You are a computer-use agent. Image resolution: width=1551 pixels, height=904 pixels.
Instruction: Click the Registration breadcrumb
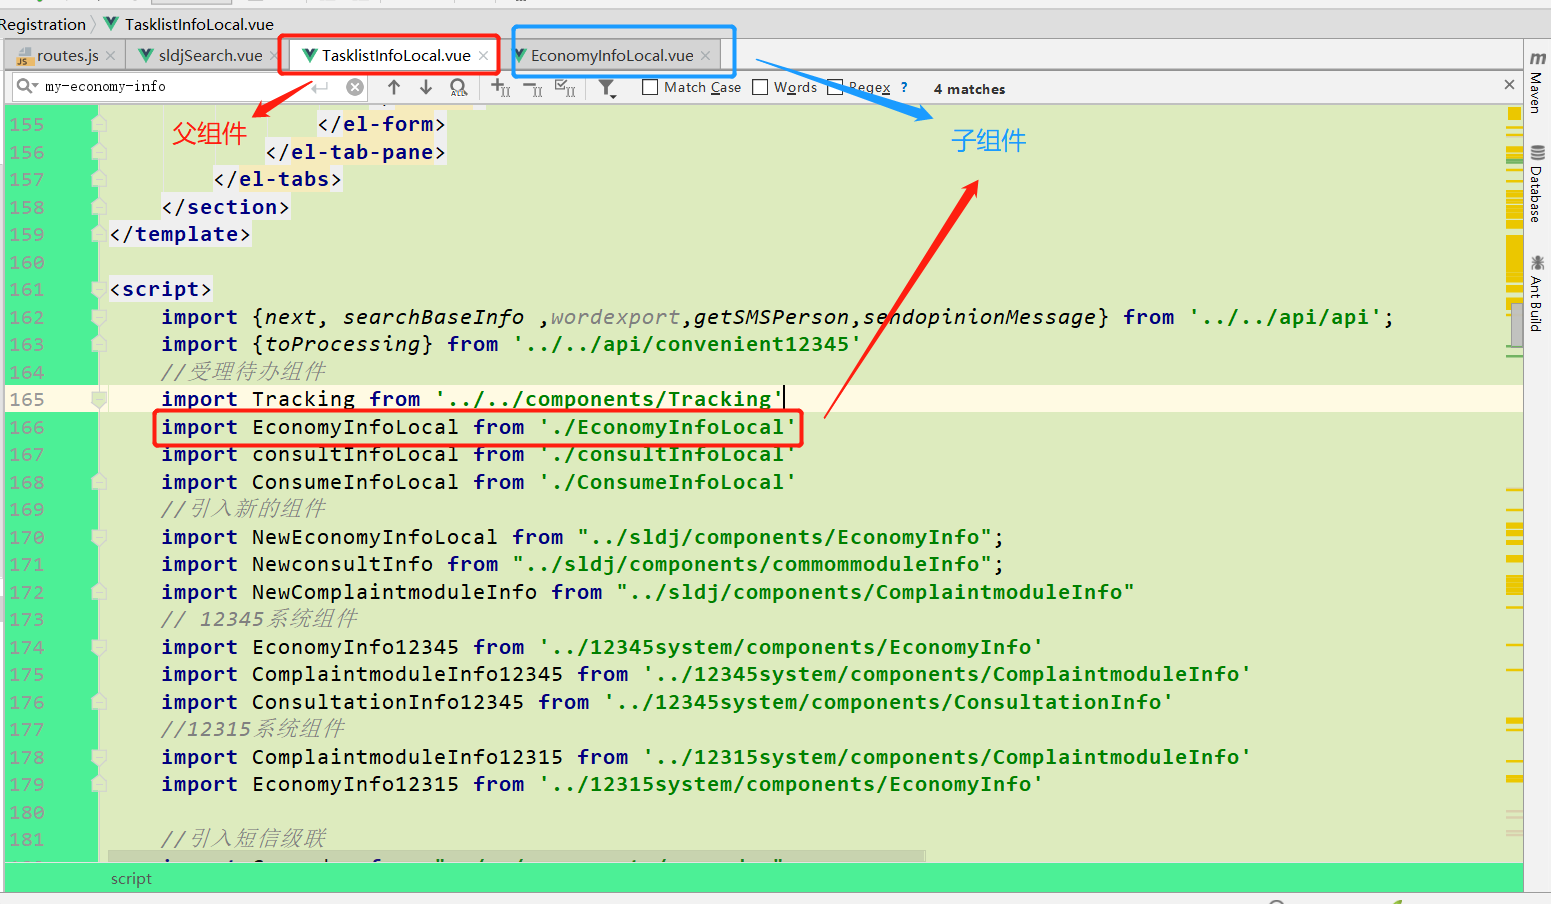43,24
